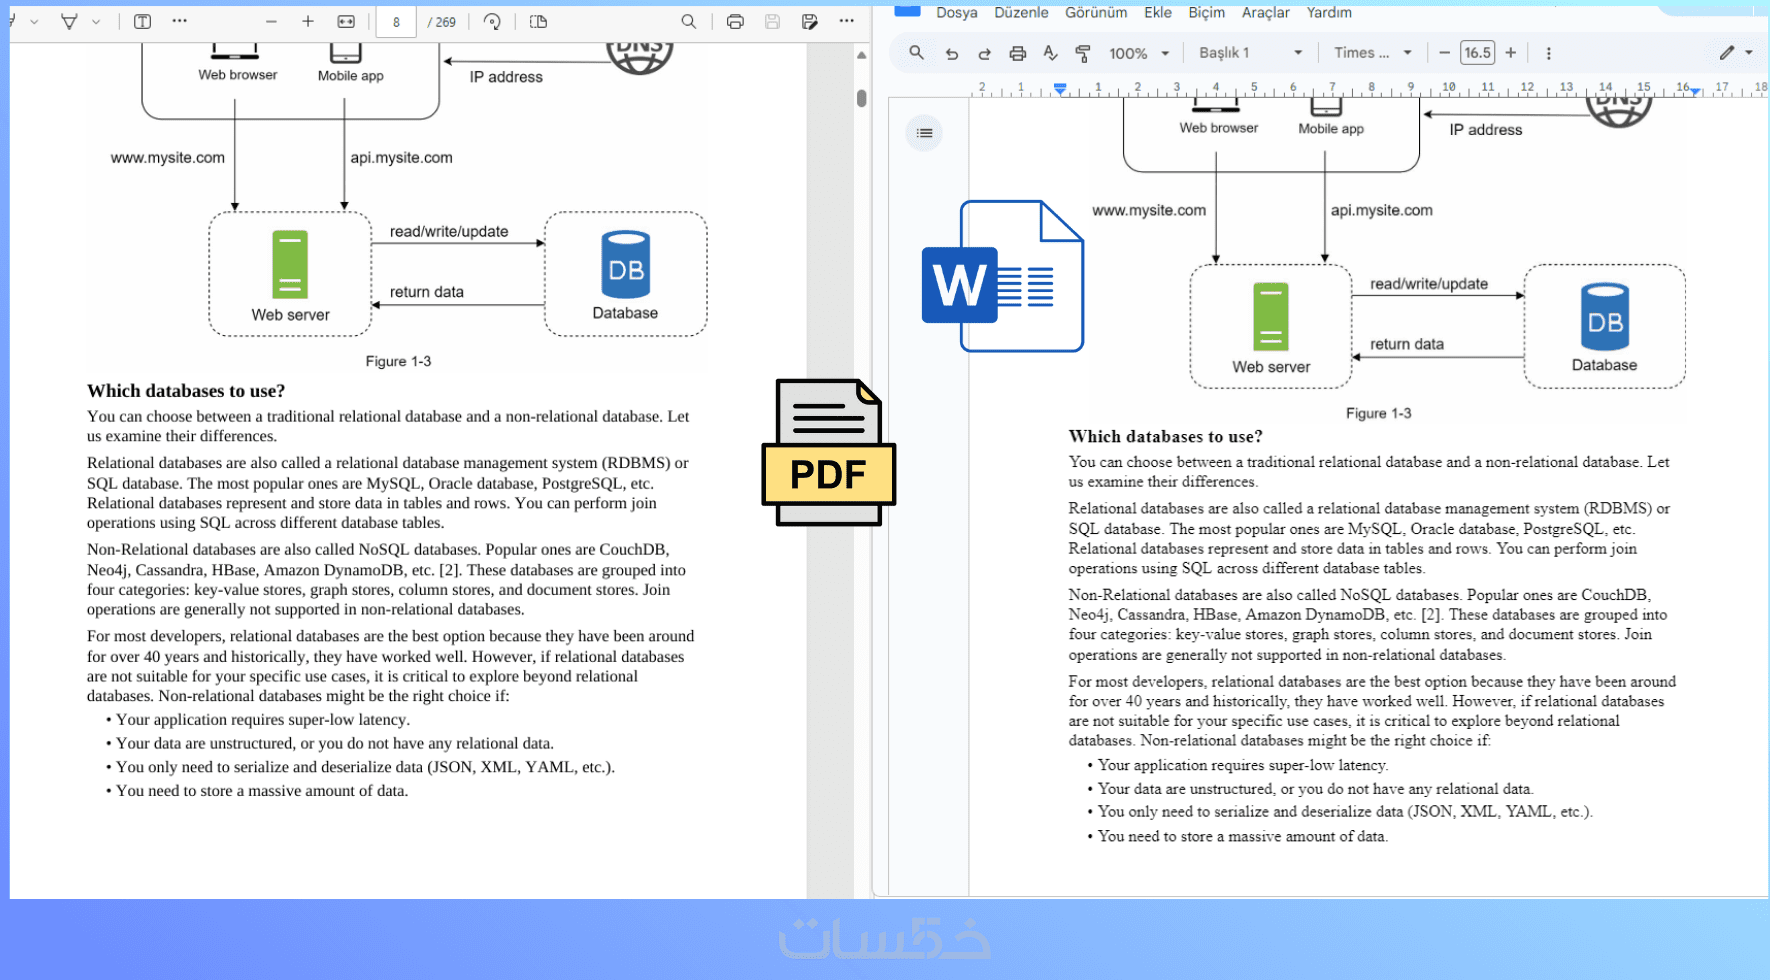Open the Düzenle menu

(1021, 13)
